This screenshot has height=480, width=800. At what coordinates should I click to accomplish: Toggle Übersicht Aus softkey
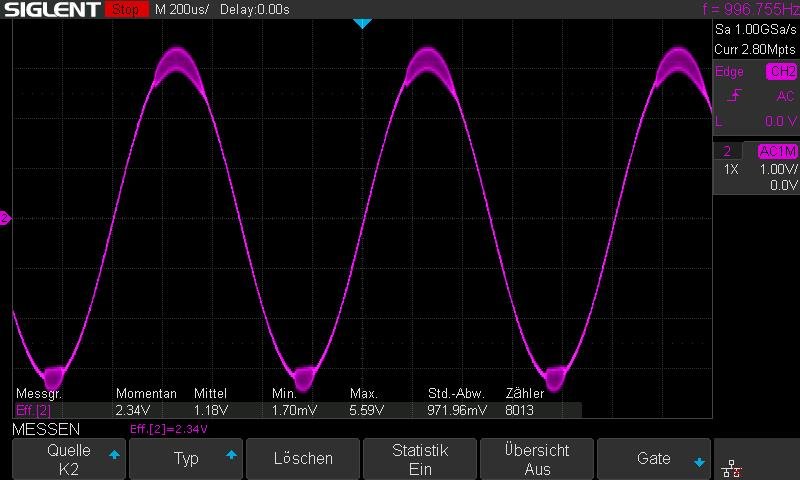pyautogui.click(x=537, y=459)
